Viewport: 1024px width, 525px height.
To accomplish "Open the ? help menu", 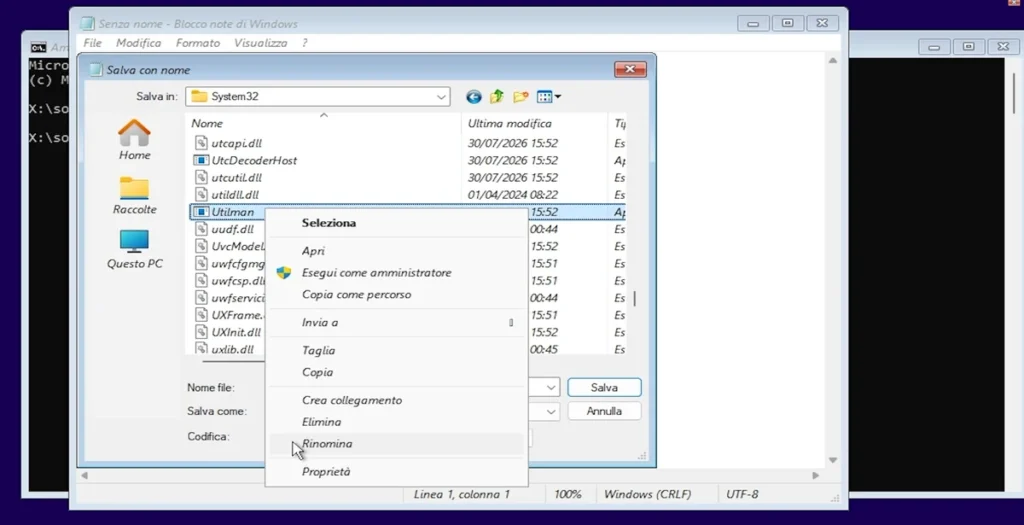I will (304, 42).
